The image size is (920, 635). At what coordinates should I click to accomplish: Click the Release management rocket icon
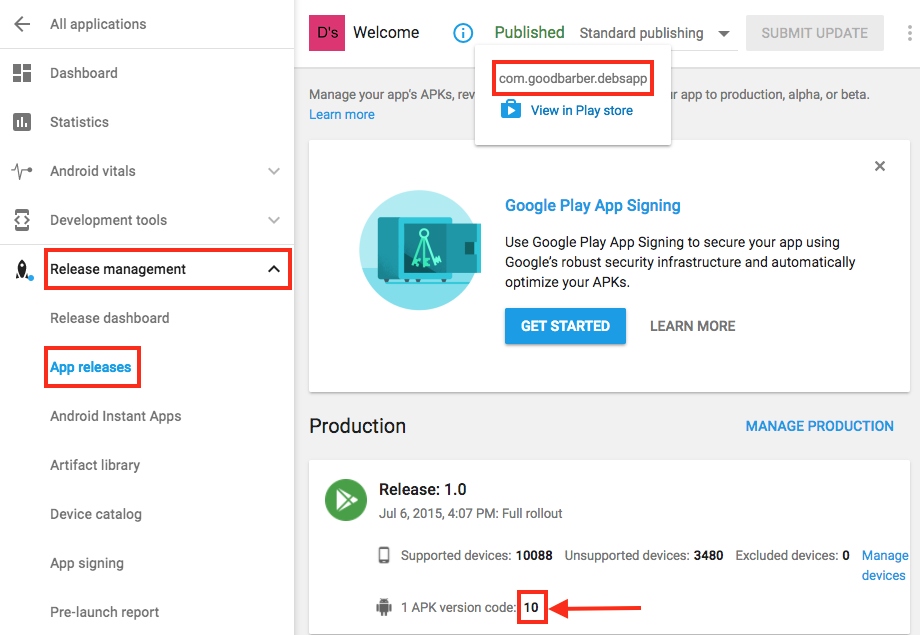coord(22,269)
